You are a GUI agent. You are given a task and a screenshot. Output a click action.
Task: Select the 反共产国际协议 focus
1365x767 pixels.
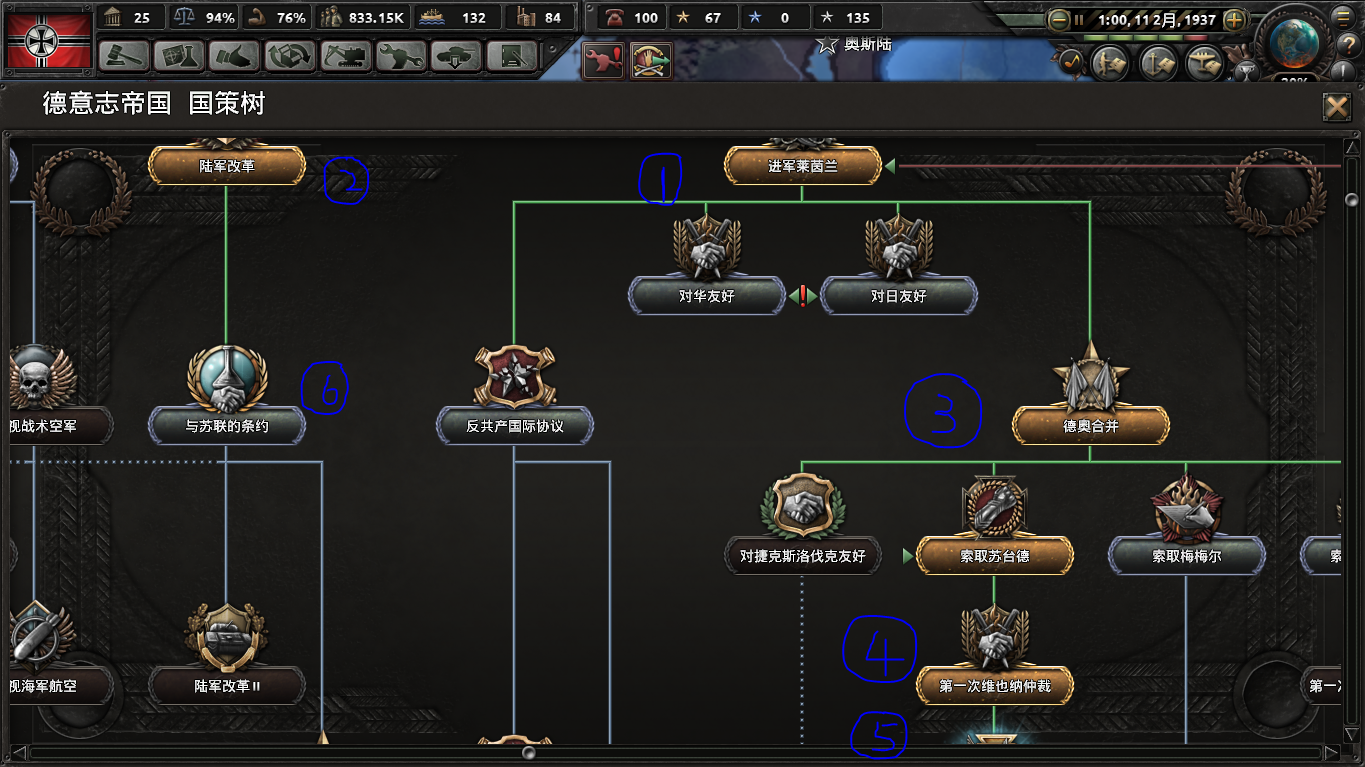[x=515, y=425]
